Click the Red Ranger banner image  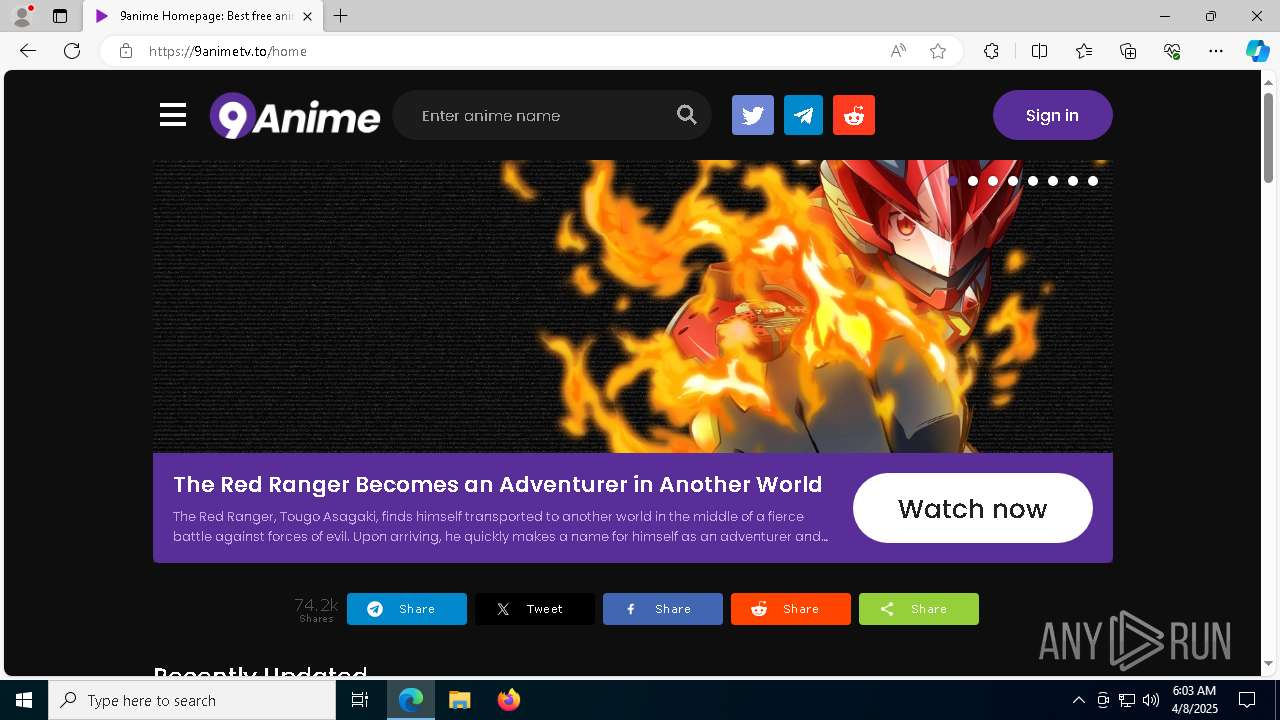pyautogui.click(x=632, y=306)
